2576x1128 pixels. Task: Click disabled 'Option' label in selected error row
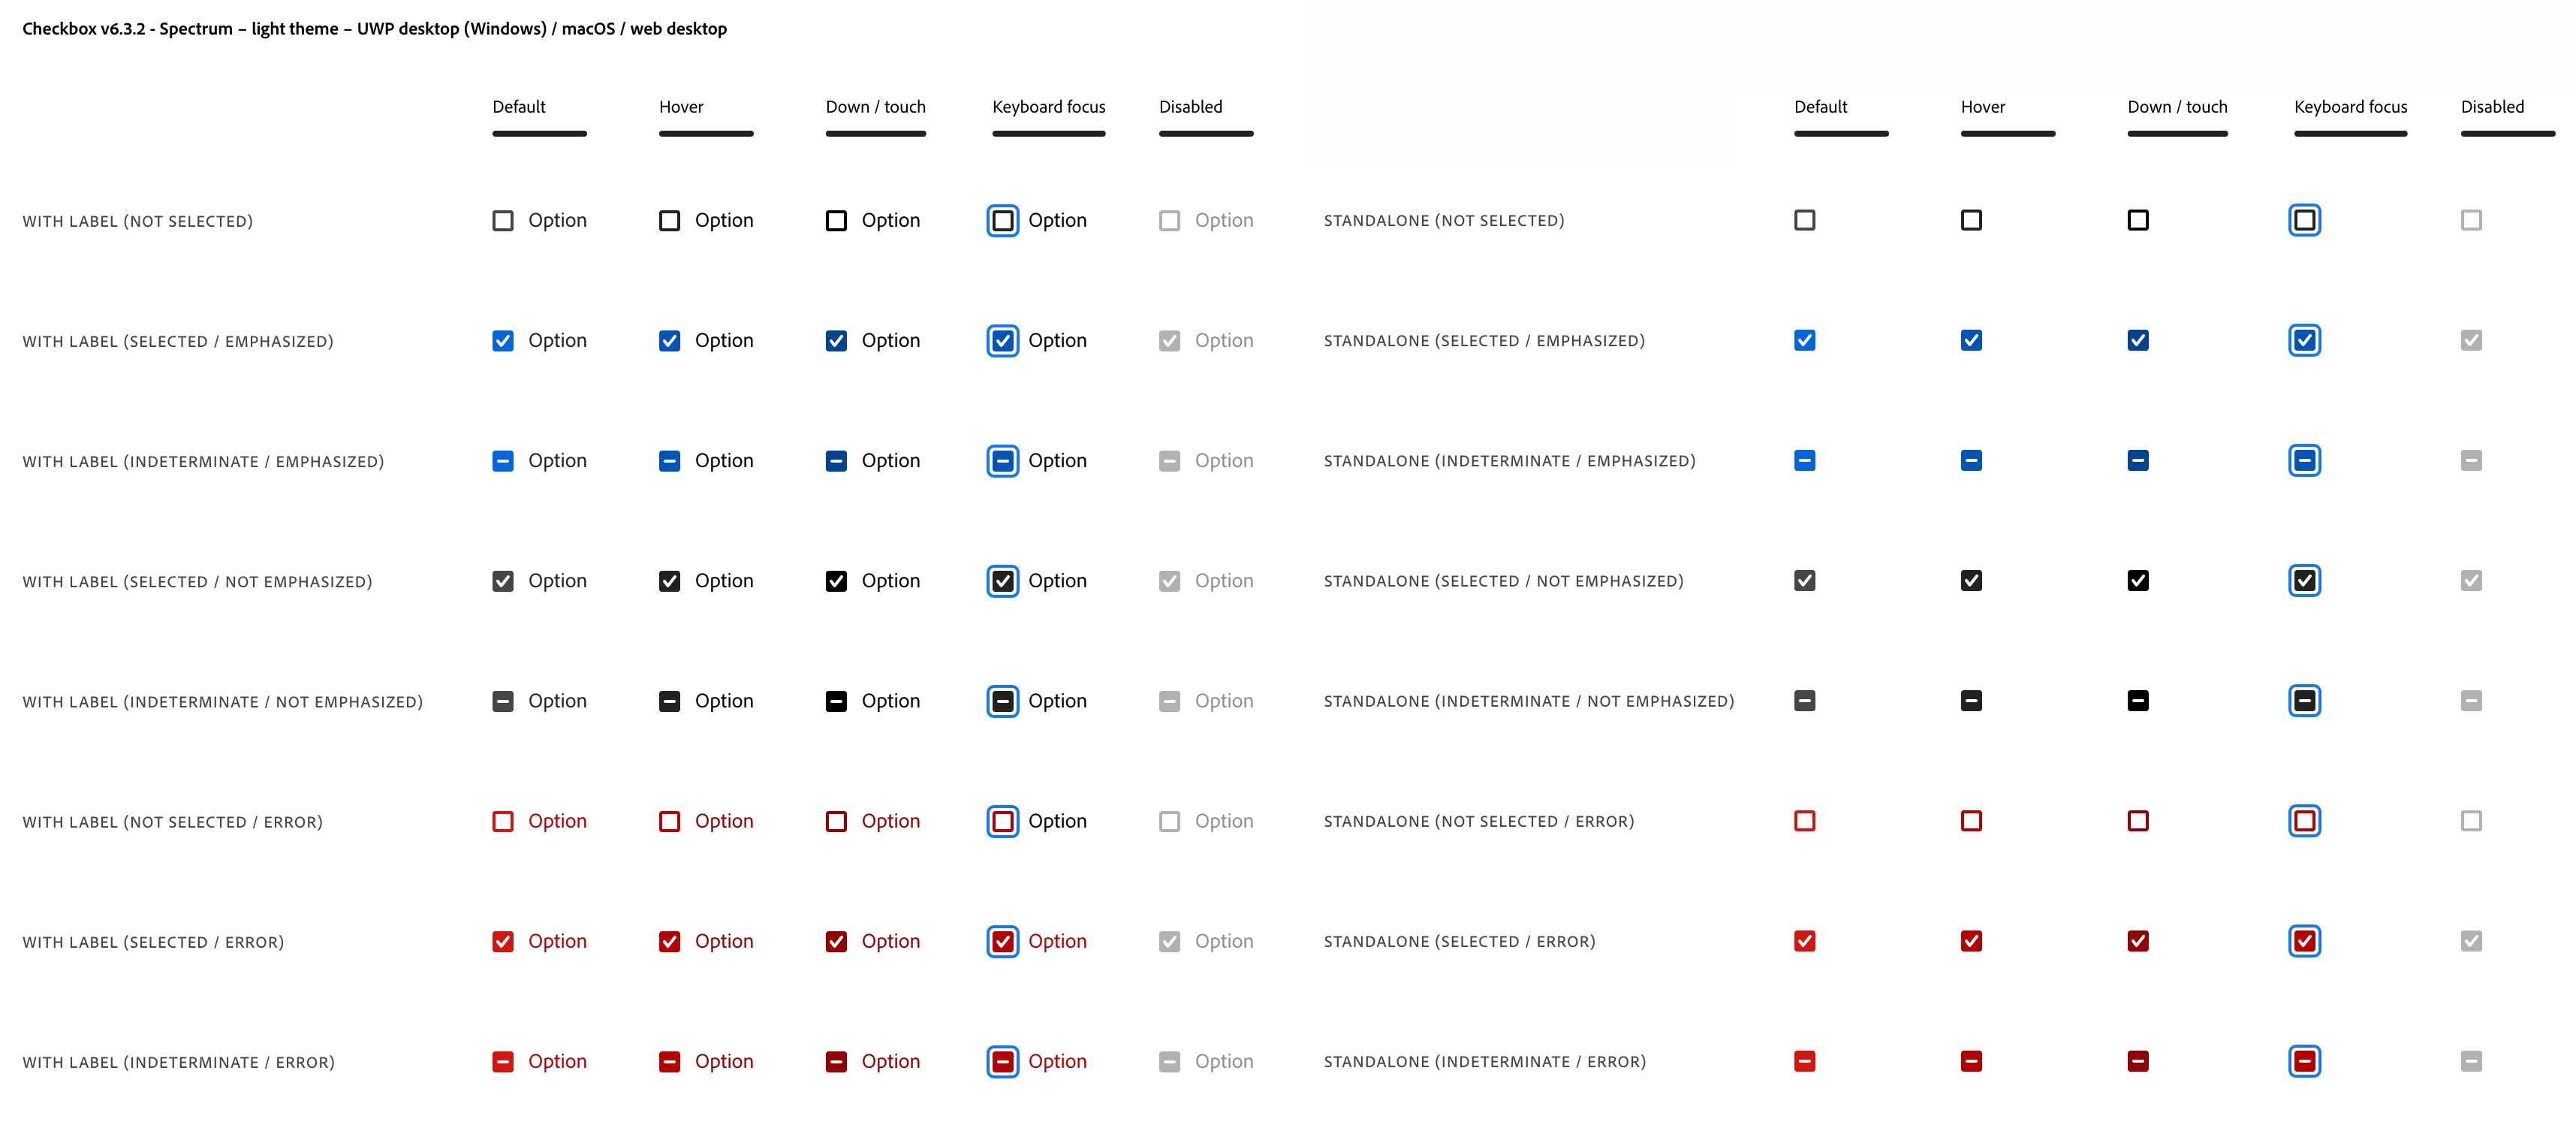coord(1224,940)
